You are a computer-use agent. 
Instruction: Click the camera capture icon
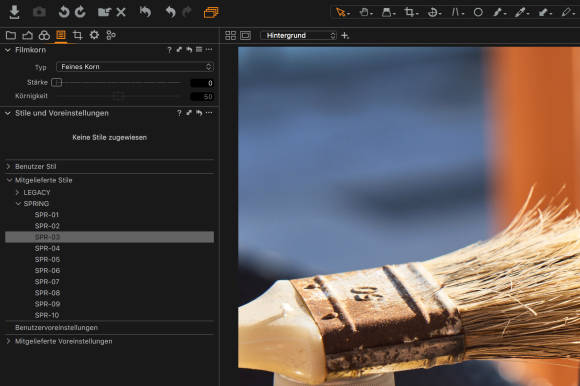coord(39,12)
